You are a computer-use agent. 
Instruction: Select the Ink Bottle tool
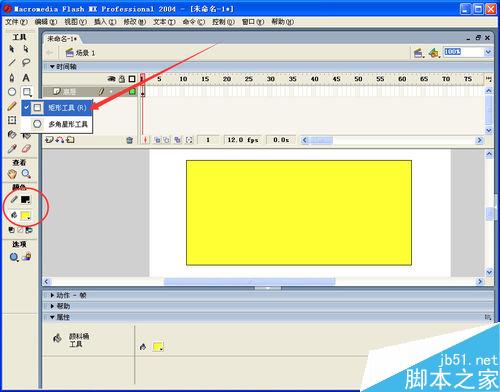[12, 134]
